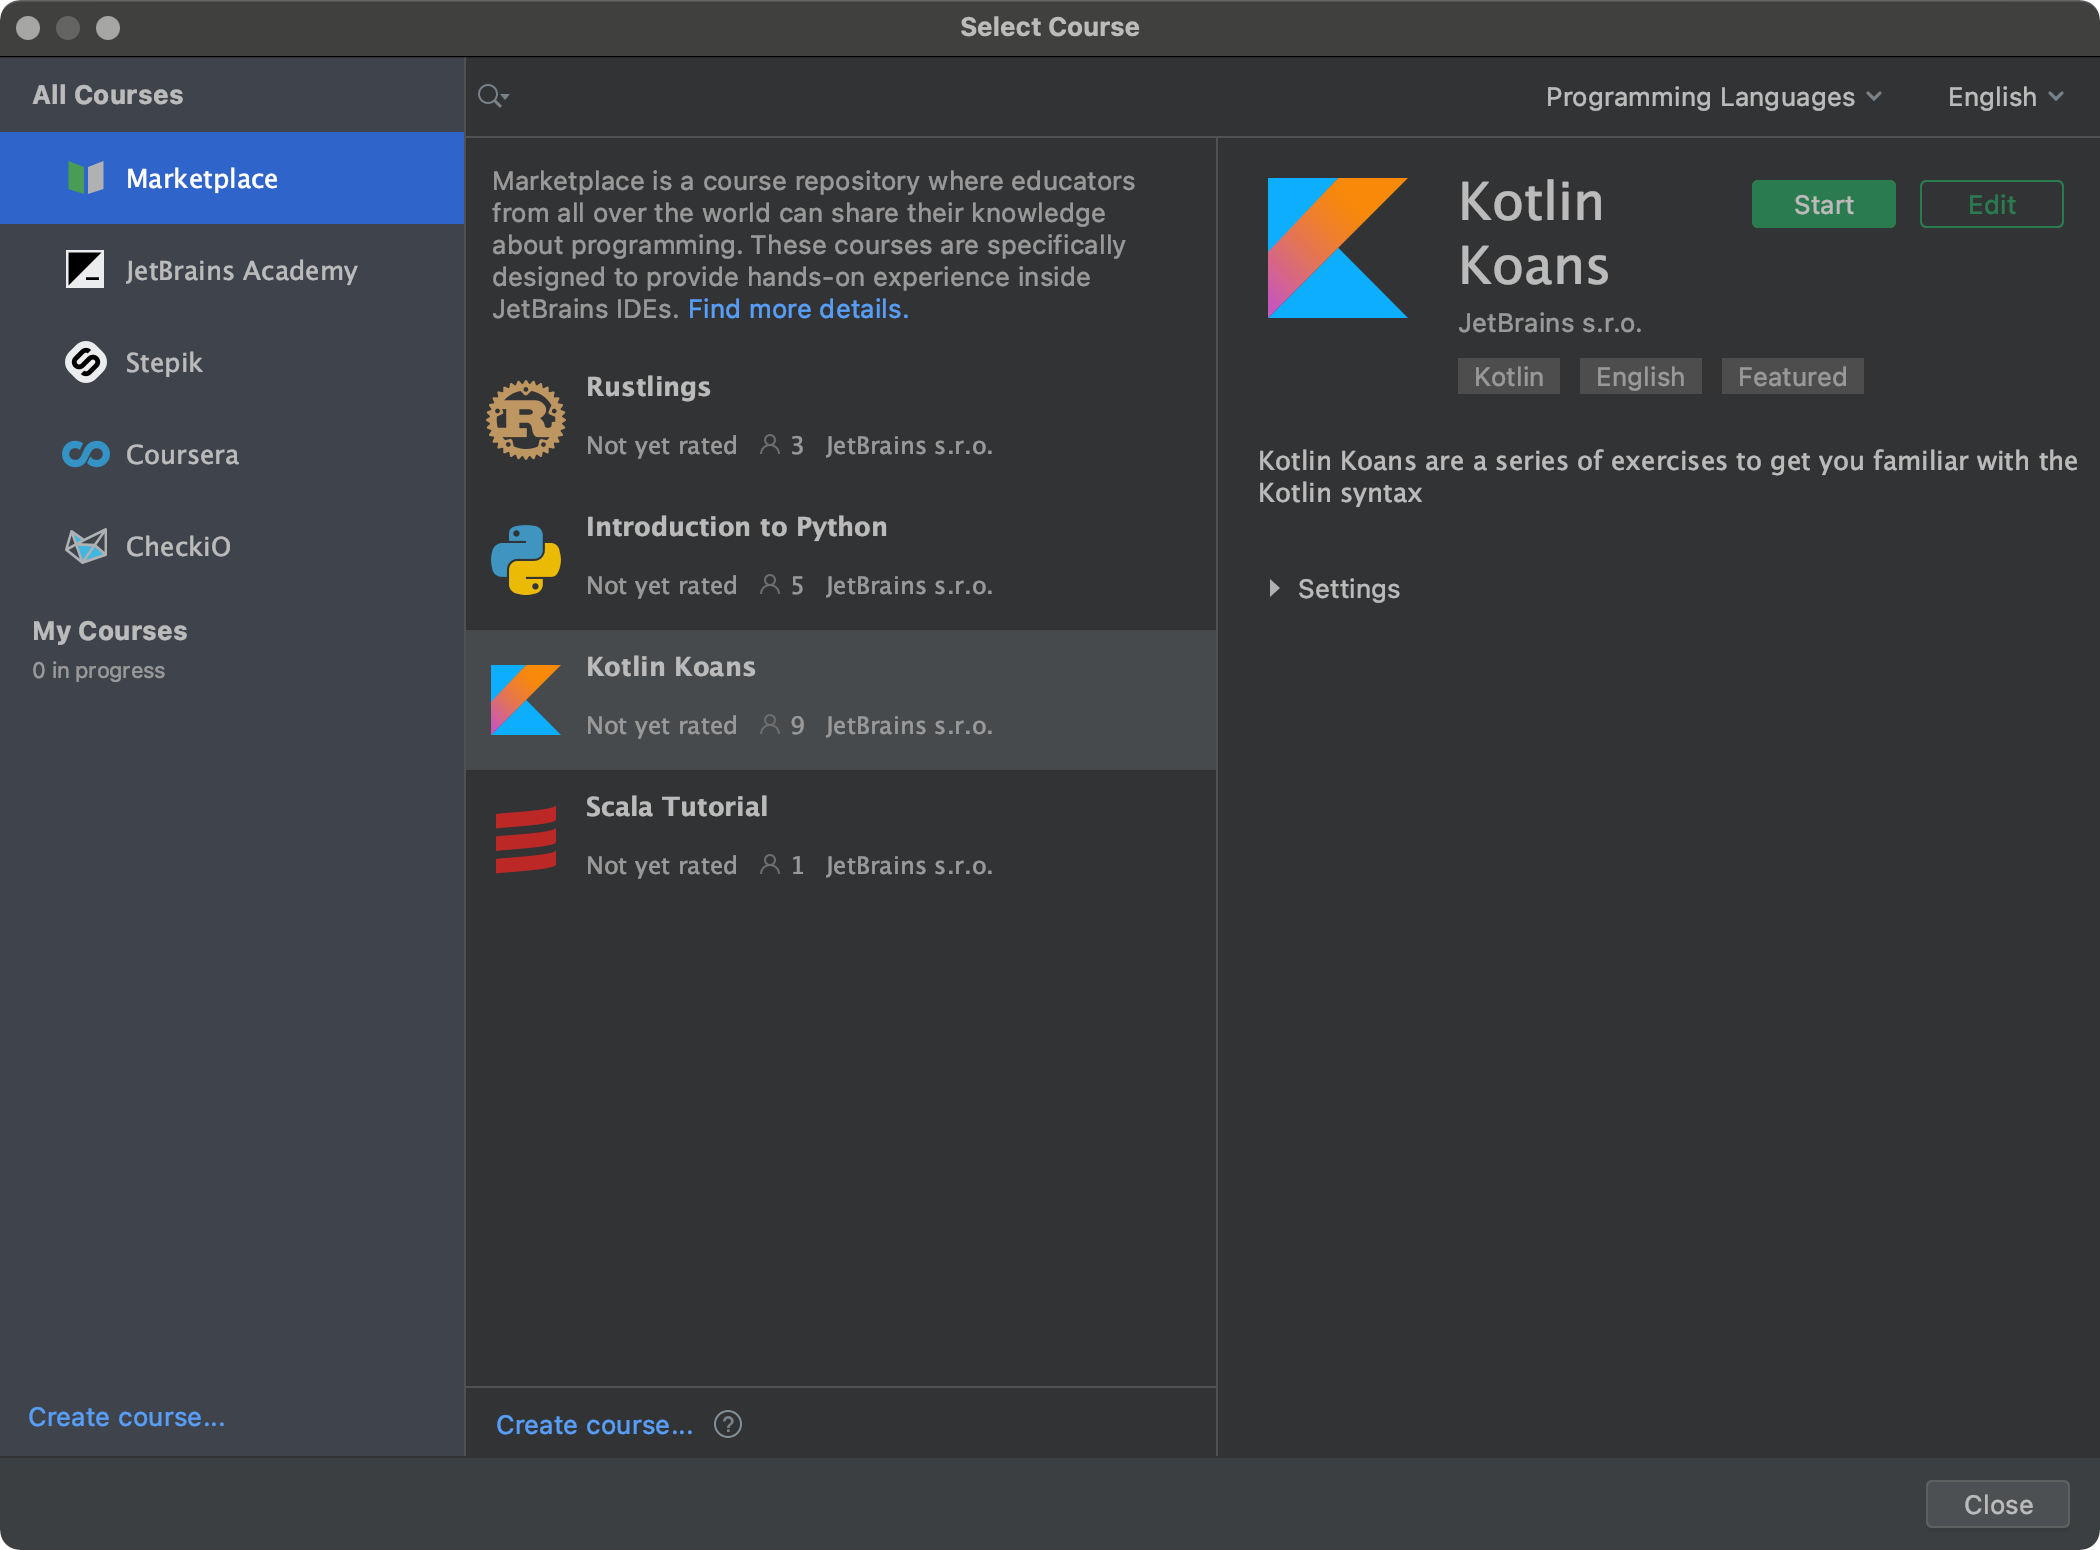Click JetBrains s.r.o. on Scala Tutorial row
Viewport: 2100px width, 1550px height.
909,865
